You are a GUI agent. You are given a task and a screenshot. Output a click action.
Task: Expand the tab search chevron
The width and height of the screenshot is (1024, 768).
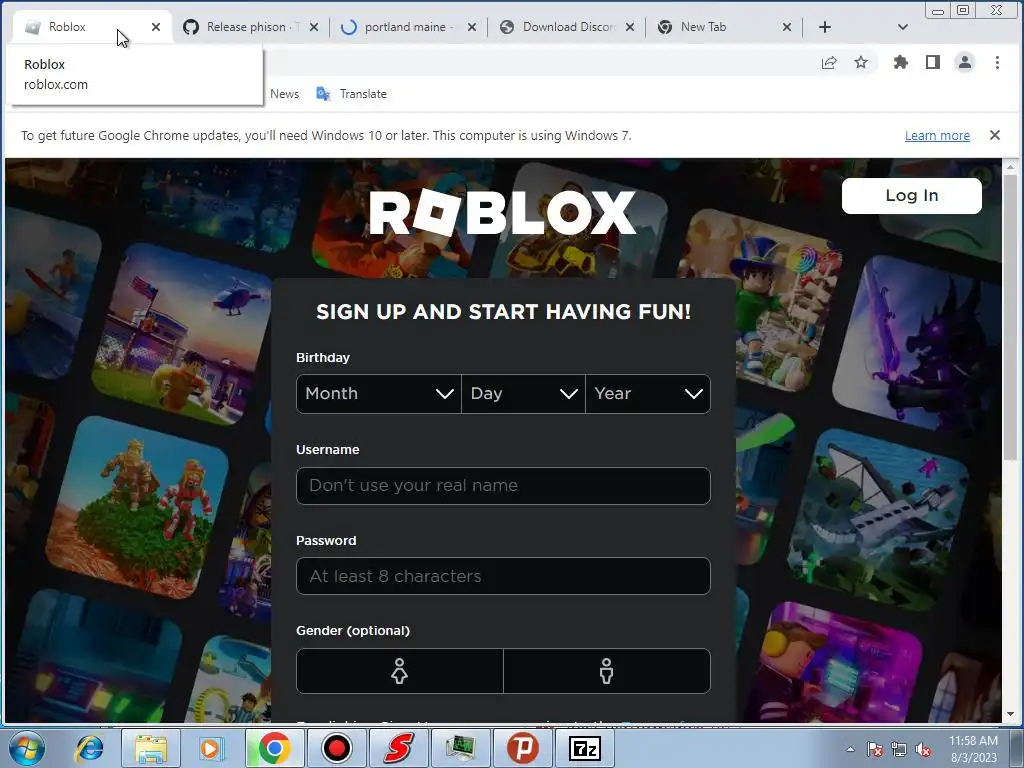coord(903,27)
